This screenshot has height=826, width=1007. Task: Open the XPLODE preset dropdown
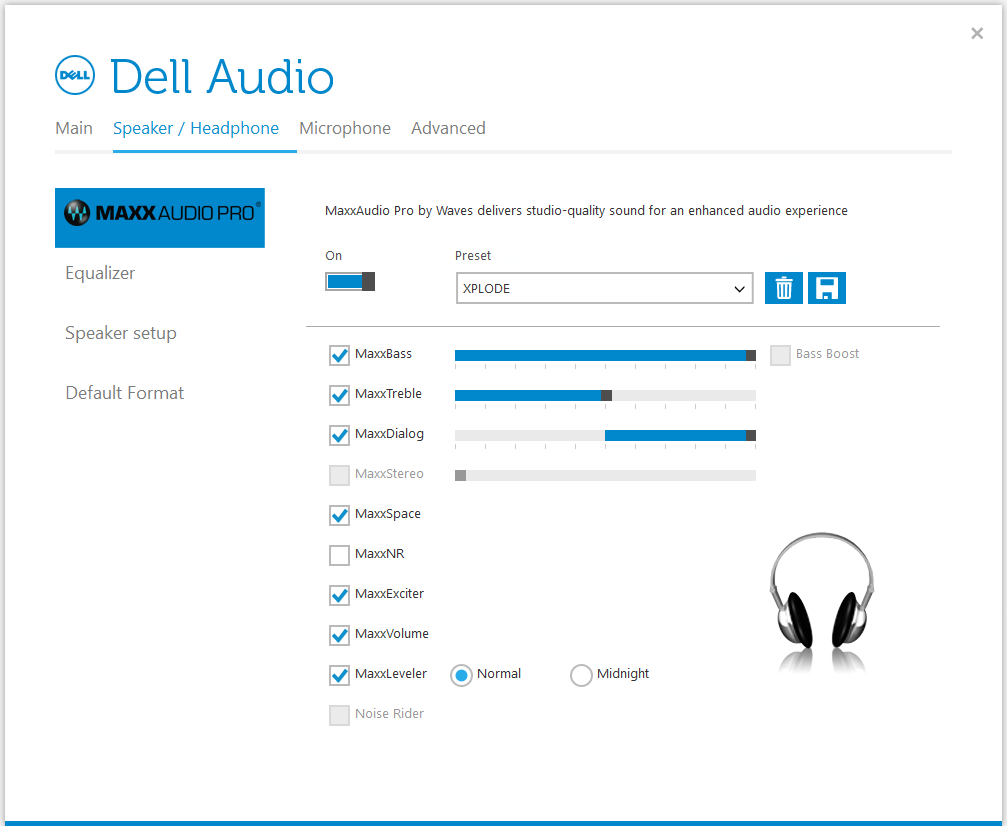(x=604, y=288)
